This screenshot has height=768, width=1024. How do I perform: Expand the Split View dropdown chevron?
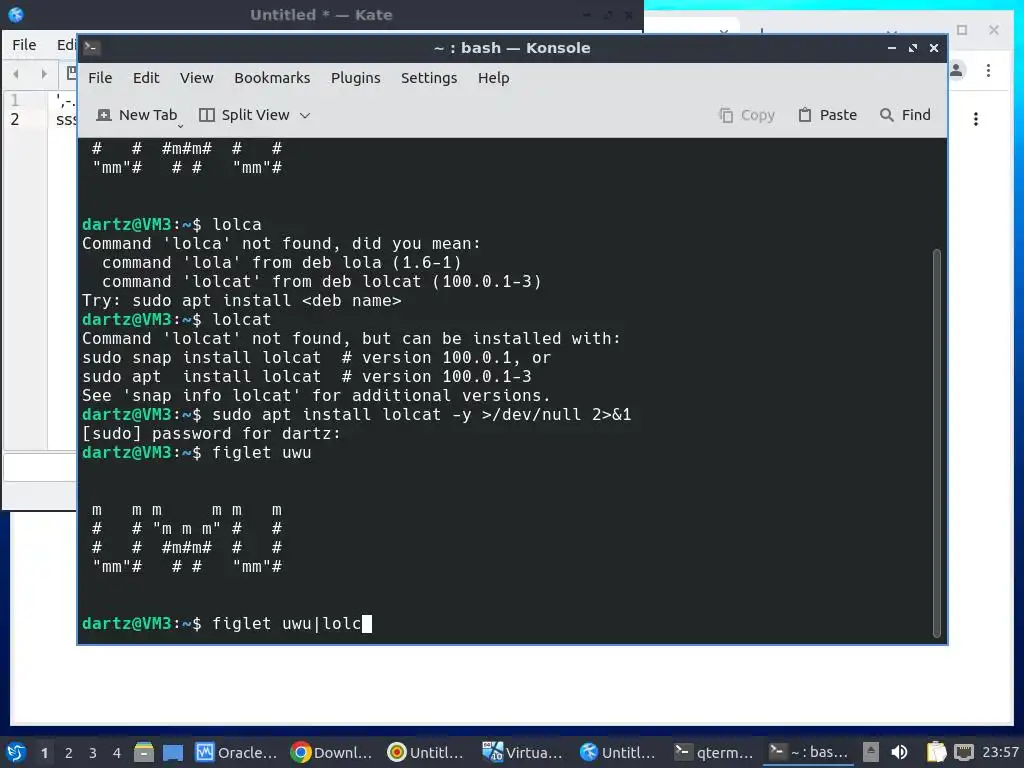coord(305,116)
